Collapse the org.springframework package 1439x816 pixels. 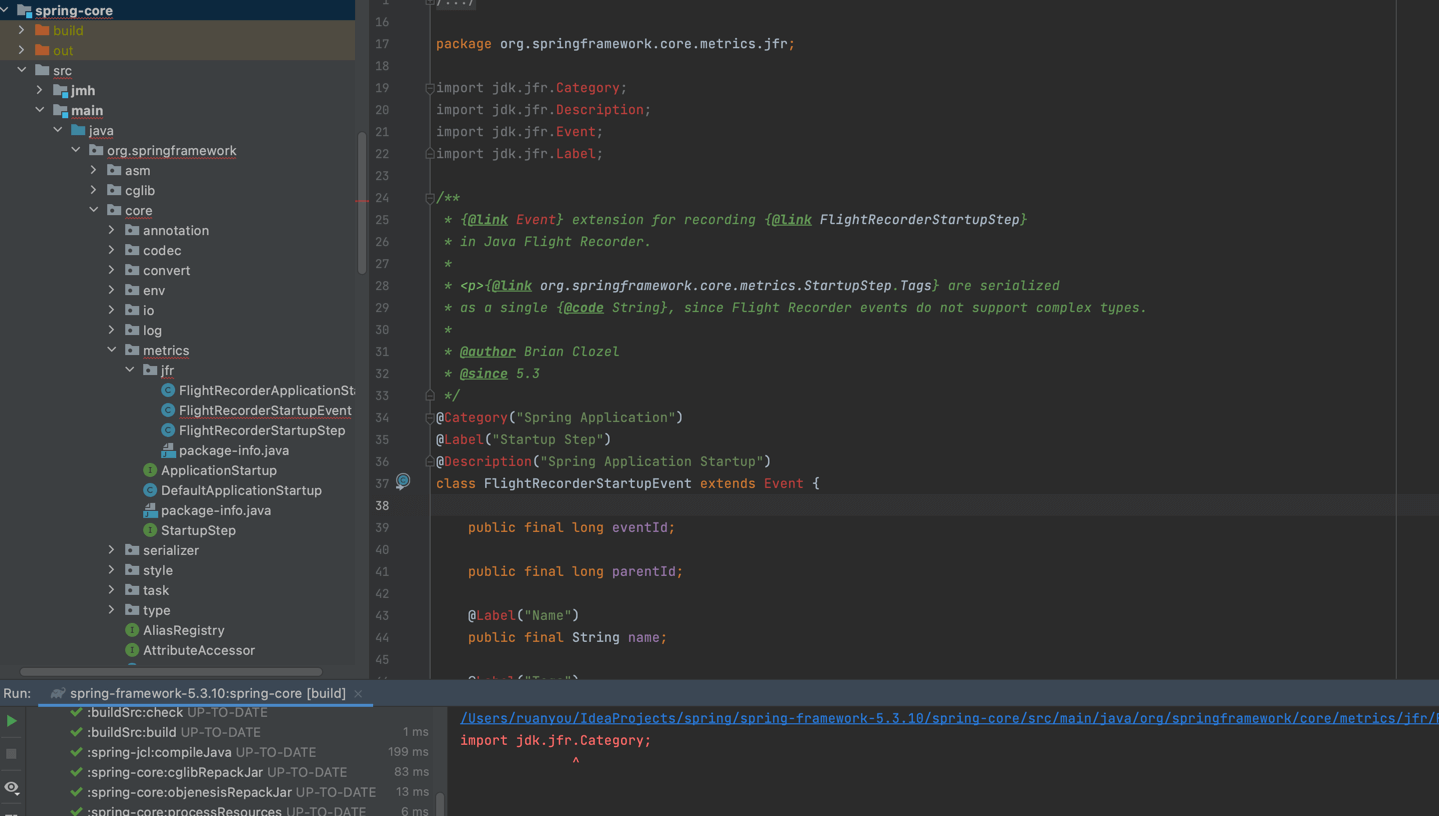76,150
